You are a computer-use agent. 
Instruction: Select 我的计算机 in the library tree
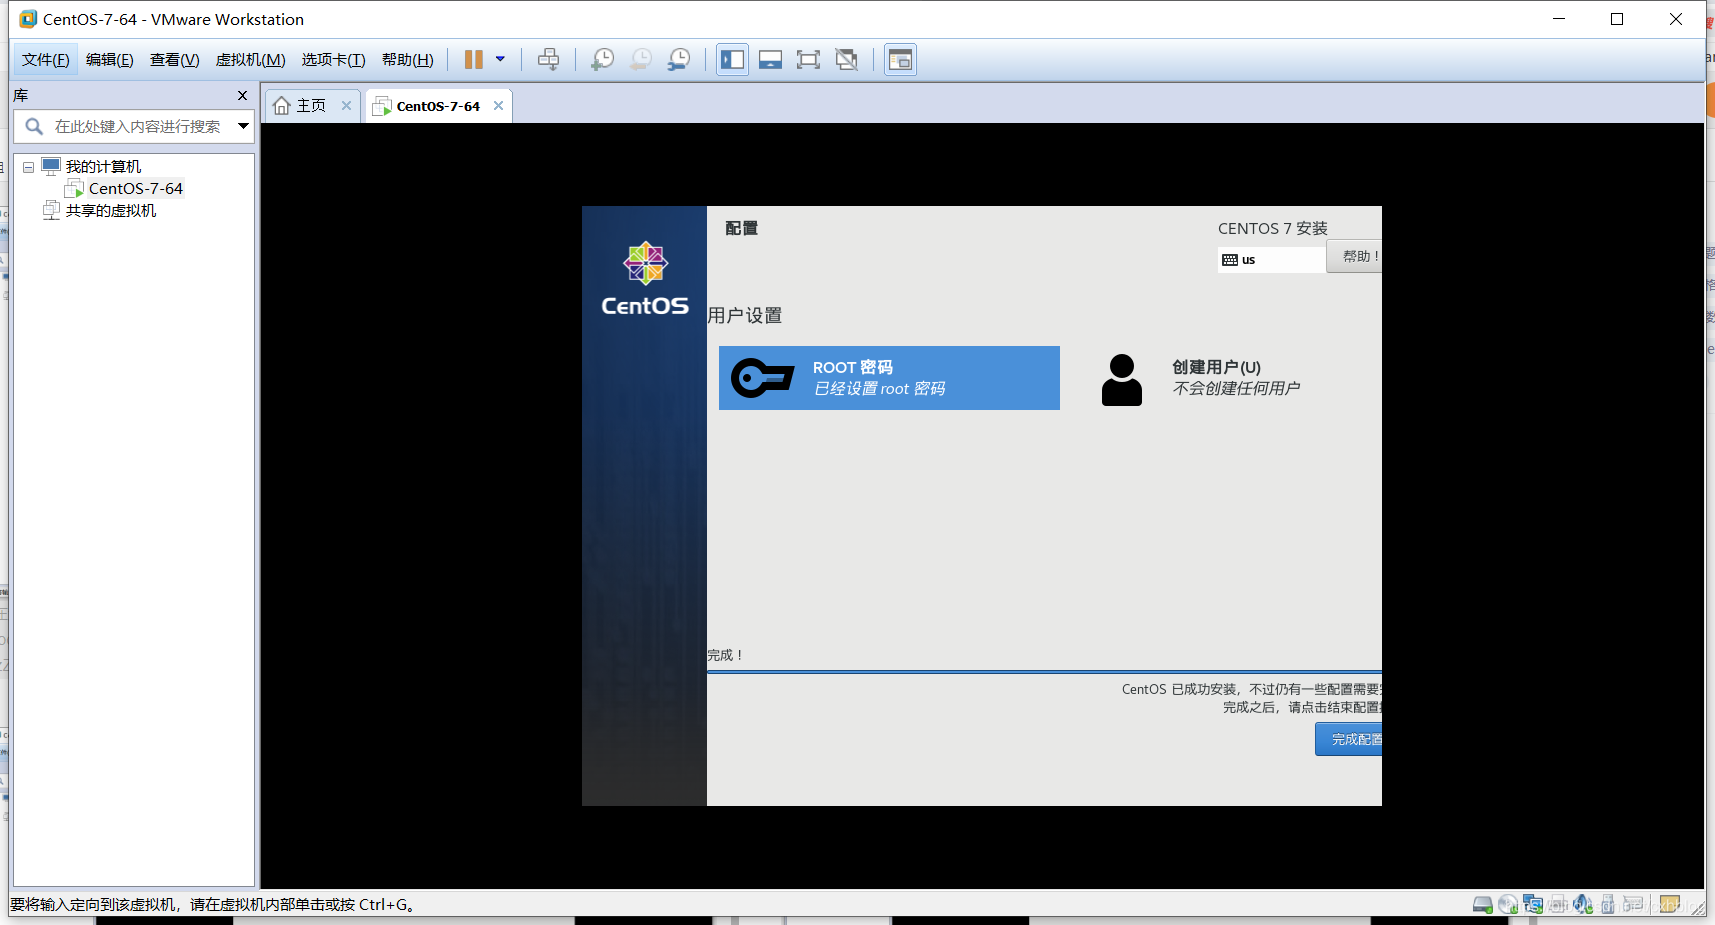point(103,167)
